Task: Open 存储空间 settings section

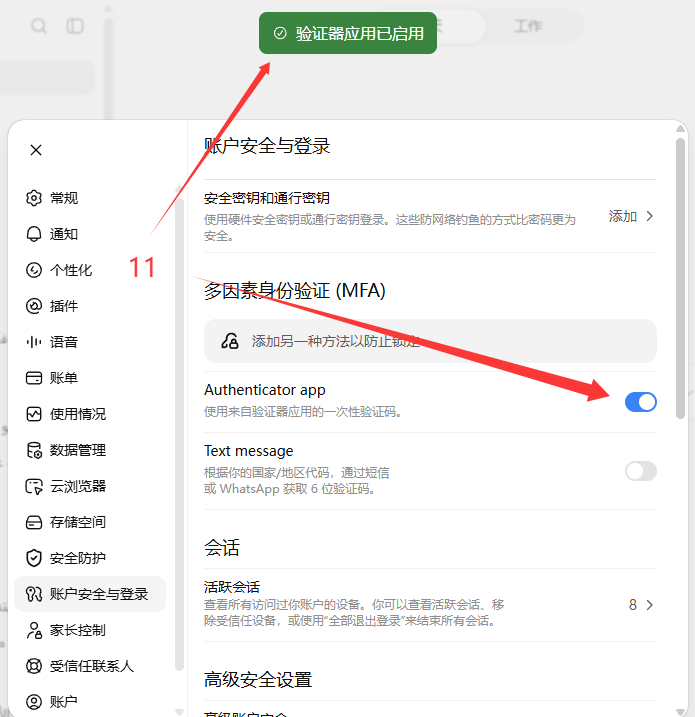Action: pyautogui.click(x=90, y=522)
